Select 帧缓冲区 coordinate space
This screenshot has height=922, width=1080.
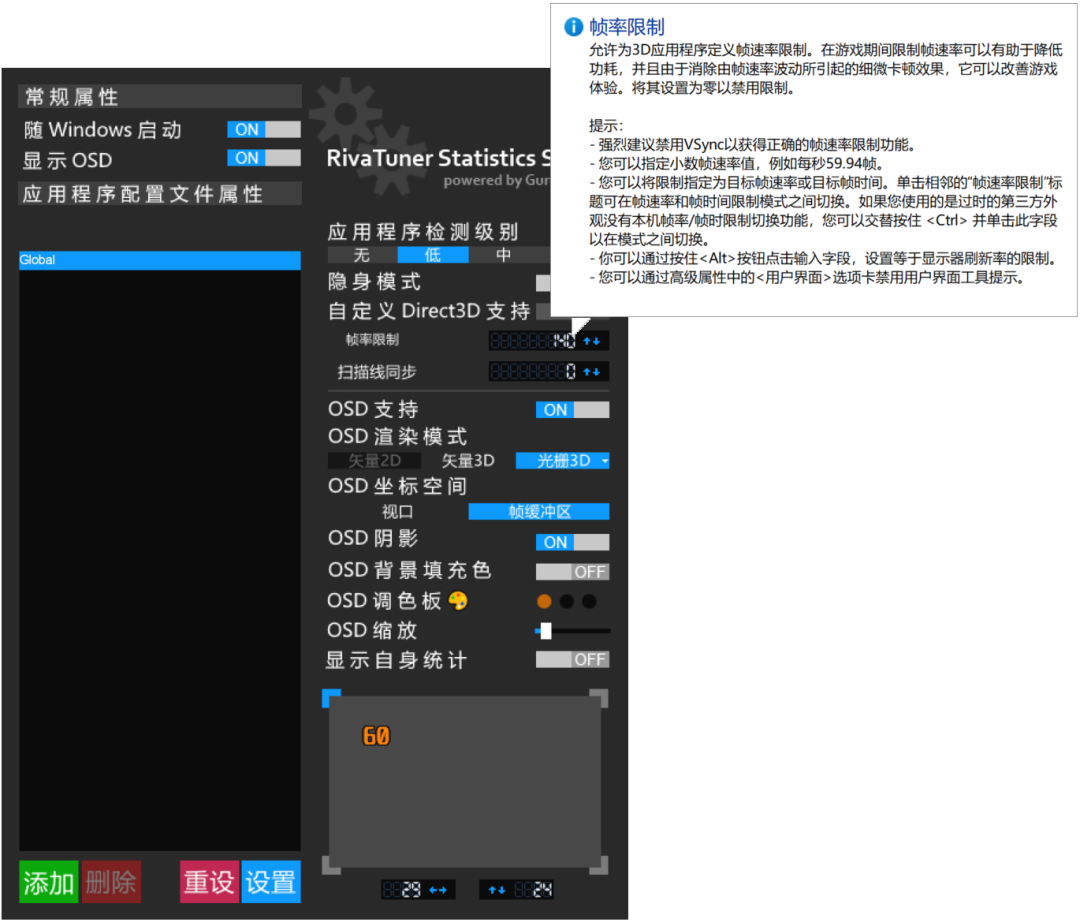pyautogui.click(x=539, y=512)
